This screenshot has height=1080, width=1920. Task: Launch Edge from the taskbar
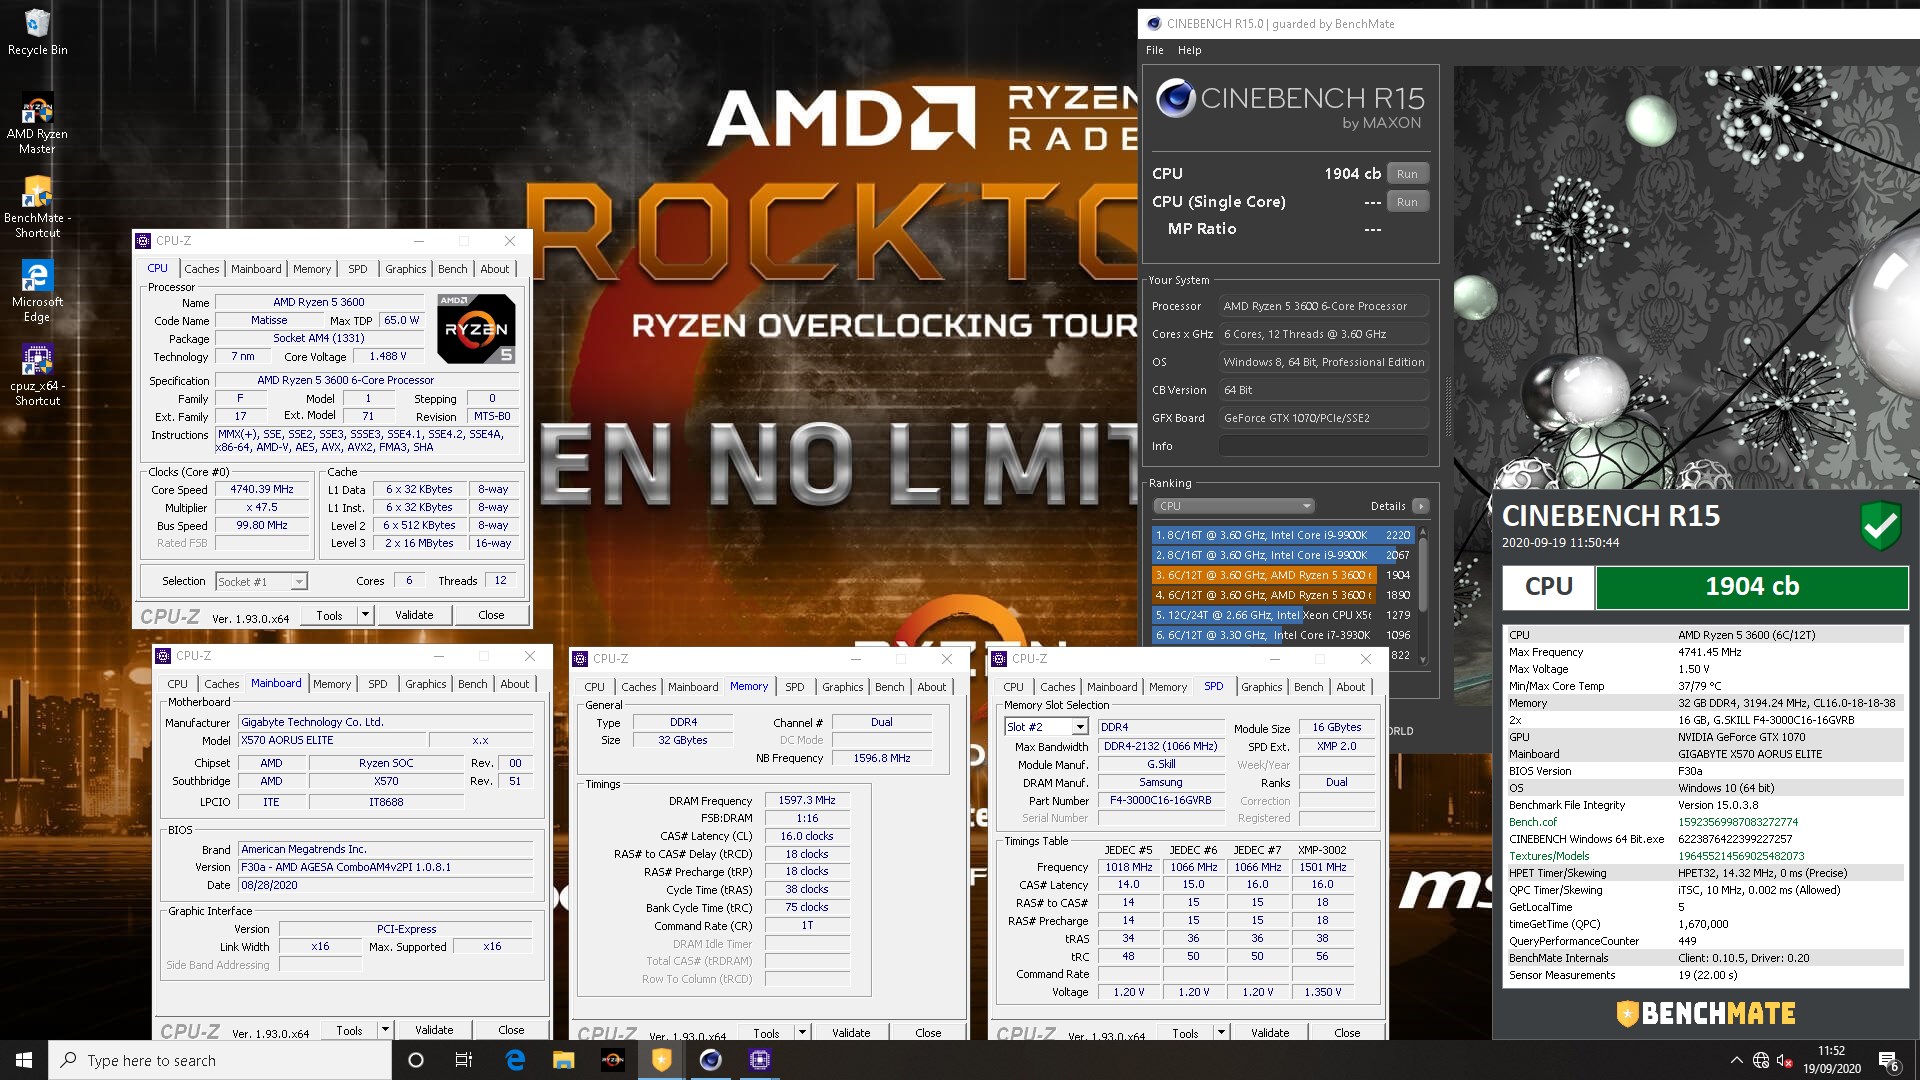pos(515,1060)
